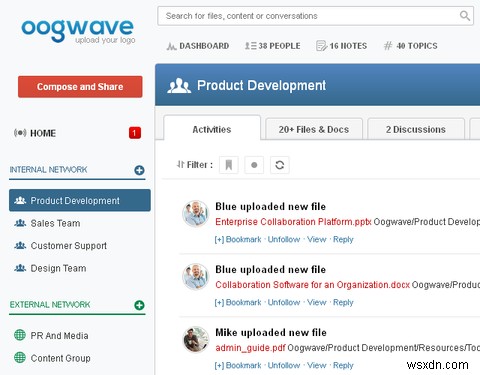This screenshot has width=480, height=375.
Task: Click 'Mike uploaded new file' heading
Action: pyautogui.click(x=271, y=332)
